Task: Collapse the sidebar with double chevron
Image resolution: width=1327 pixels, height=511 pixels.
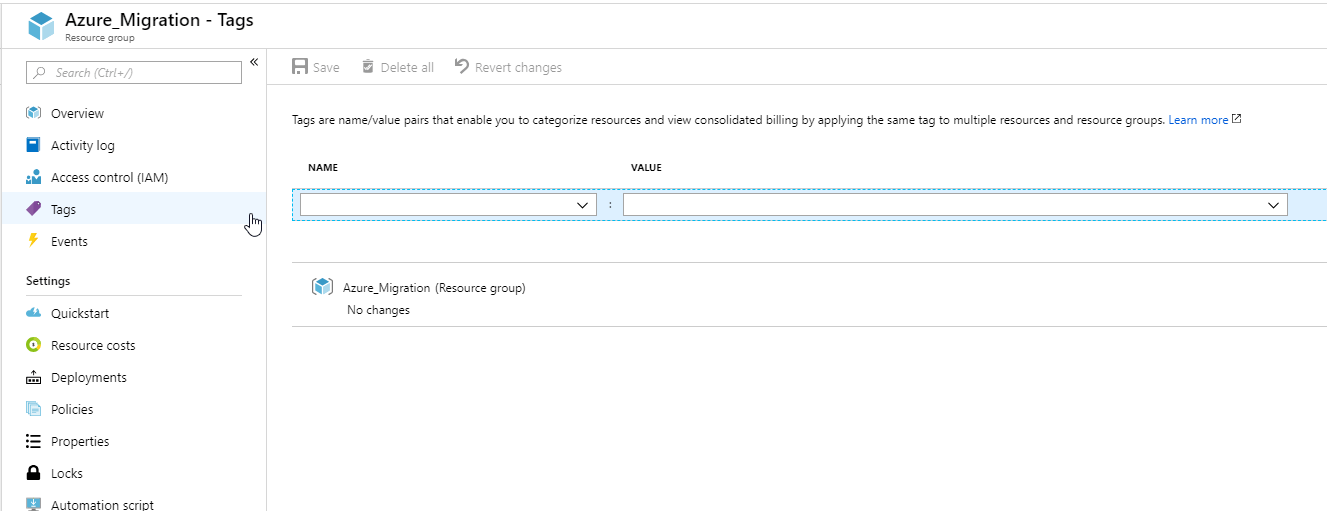Action: click(x=254, y=62)
